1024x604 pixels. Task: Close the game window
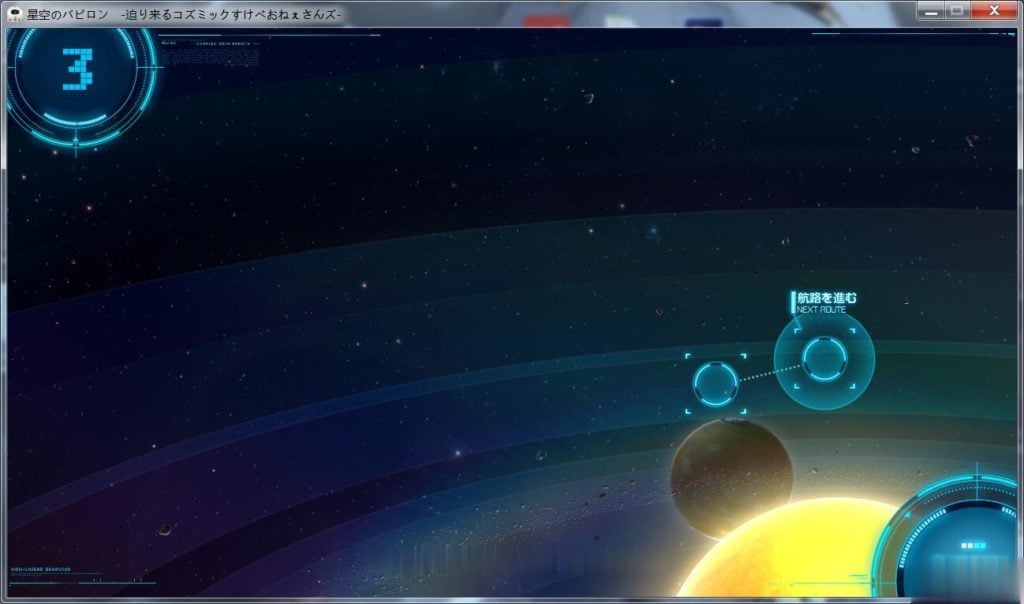click(x=994, y=11)
